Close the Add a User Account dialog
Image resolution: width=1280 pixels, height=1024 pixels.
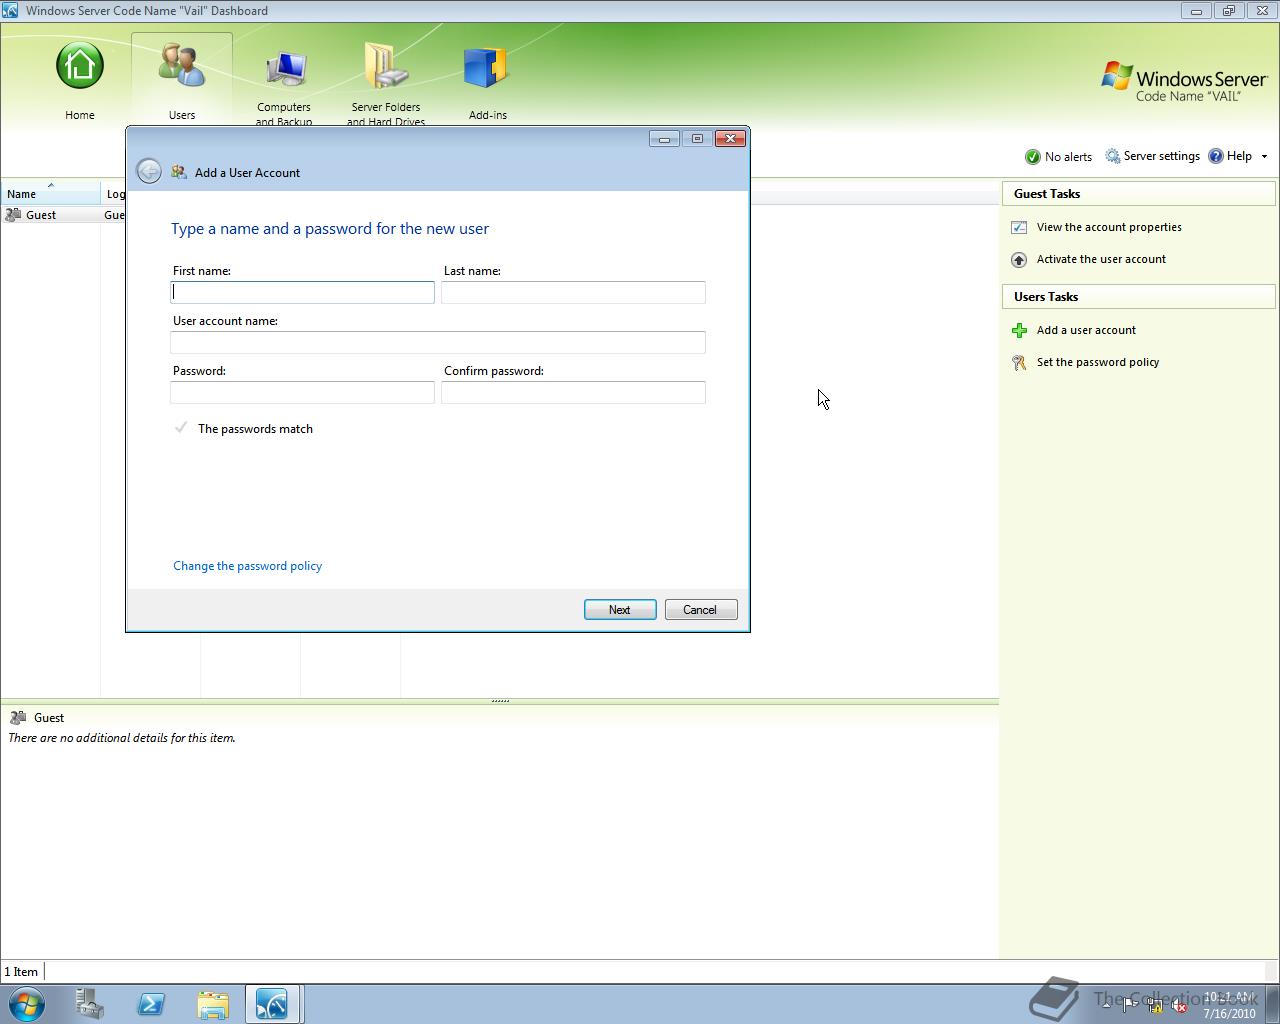(x=730, y=138)
